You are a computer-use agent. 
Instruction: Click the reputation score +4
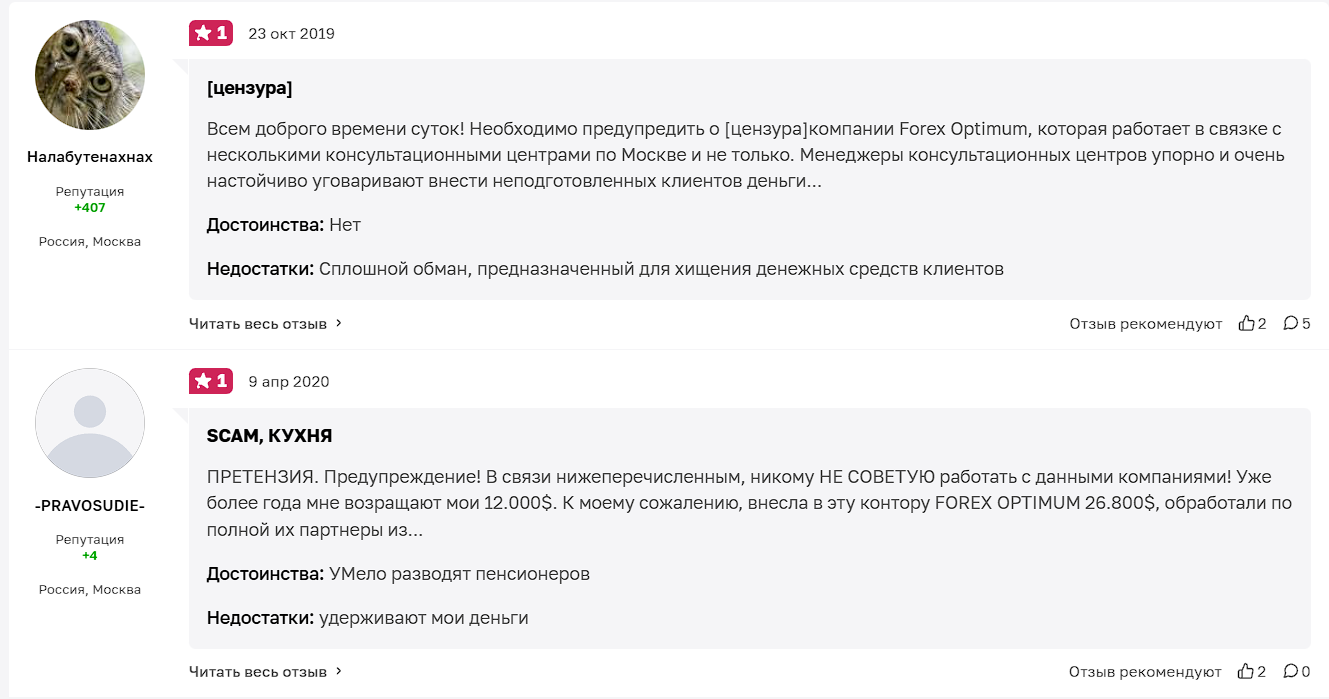point(90,556)
